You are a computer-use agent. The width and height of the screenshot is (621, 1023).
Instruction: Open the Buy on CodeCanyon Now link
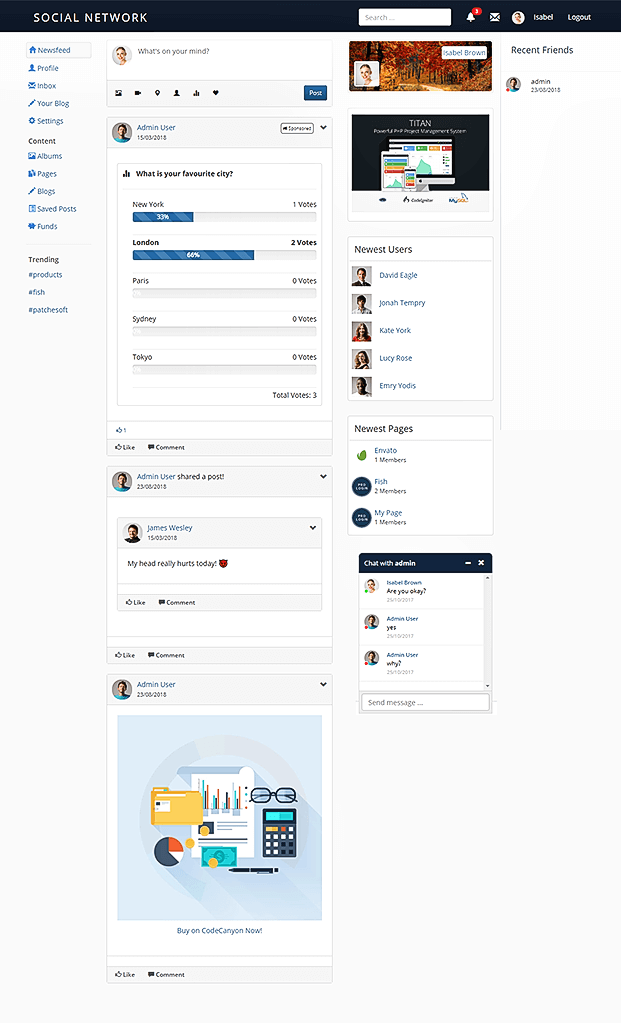pyautogui.click(x=219, y=930)
